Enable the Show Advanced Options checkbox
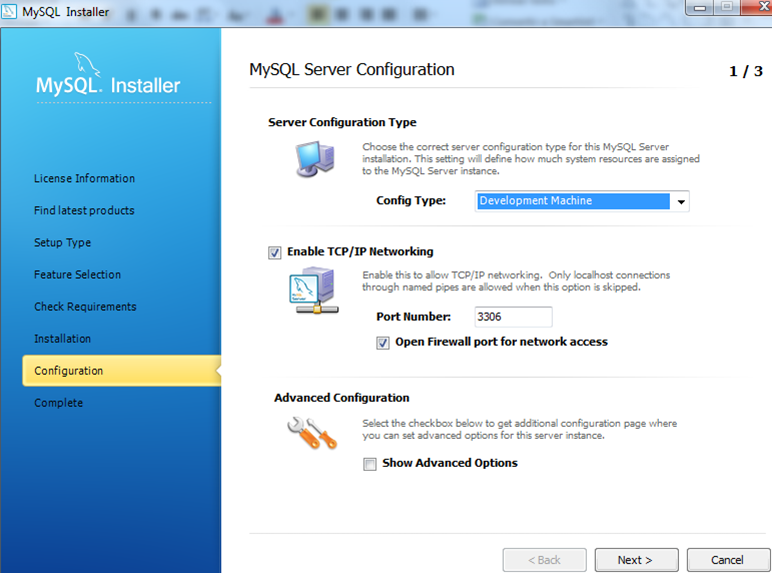 point(370,464)
